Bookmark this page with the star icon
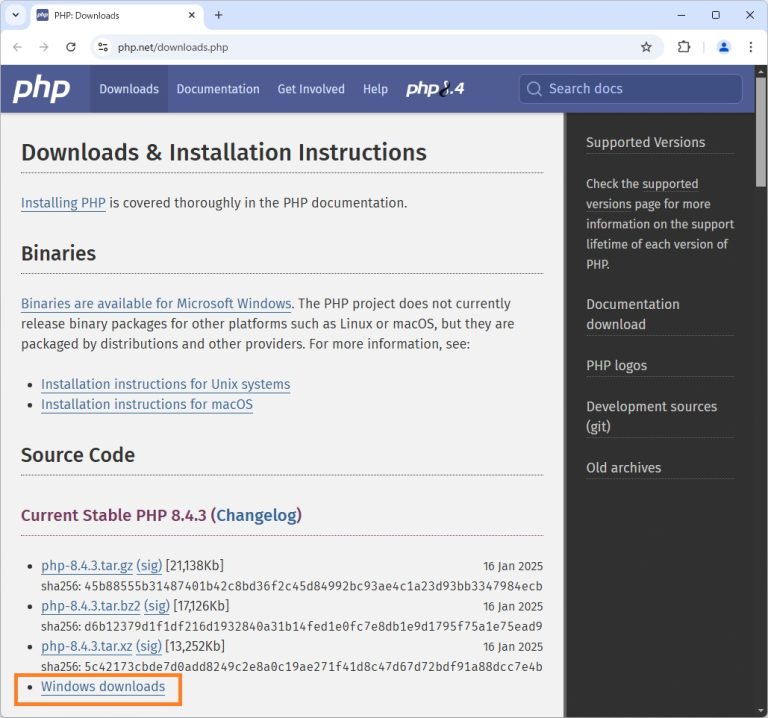The height and width of the screenshot is (718, 768). (646, 47)
